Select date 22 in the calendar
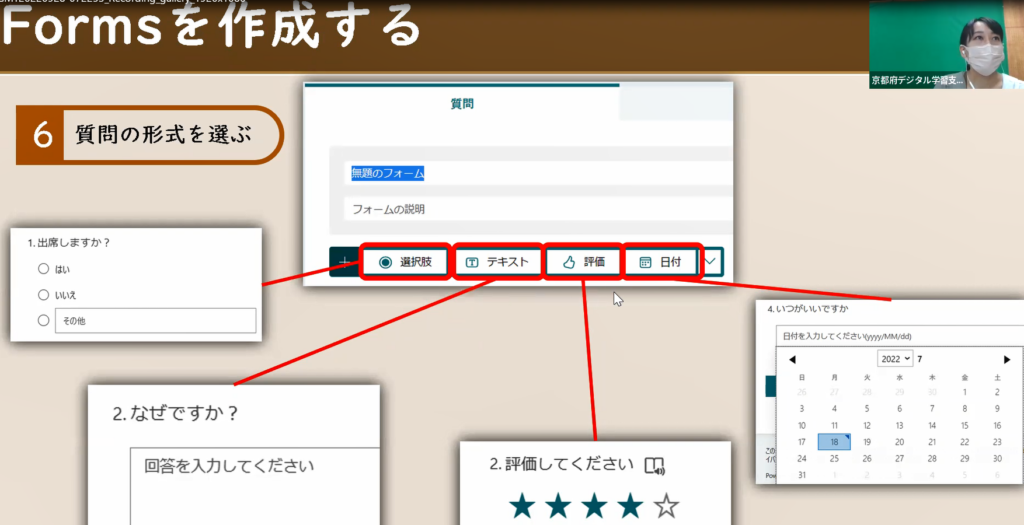1024x525 pixels. [x=965, y=442]
